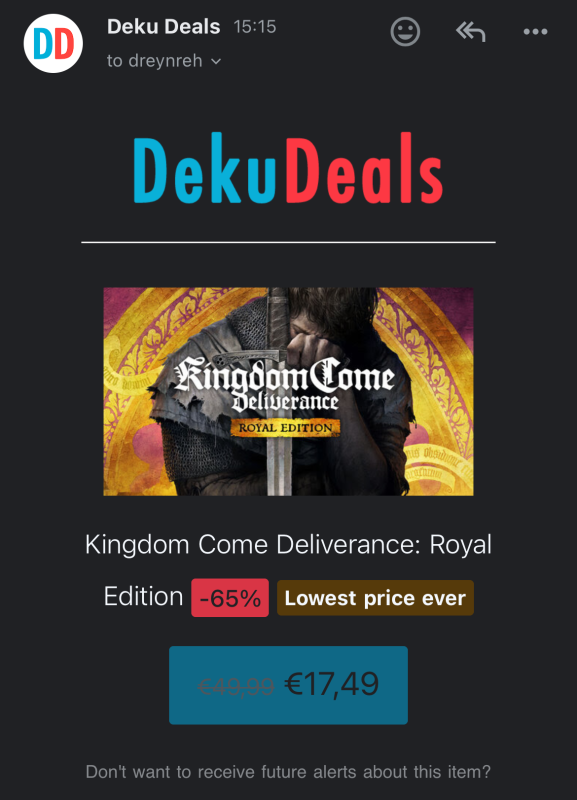Click the crossed-out €49,99 original price
The width and height of the screenshot is (577, 800).
pyautogui.click(x=236, y=687)
